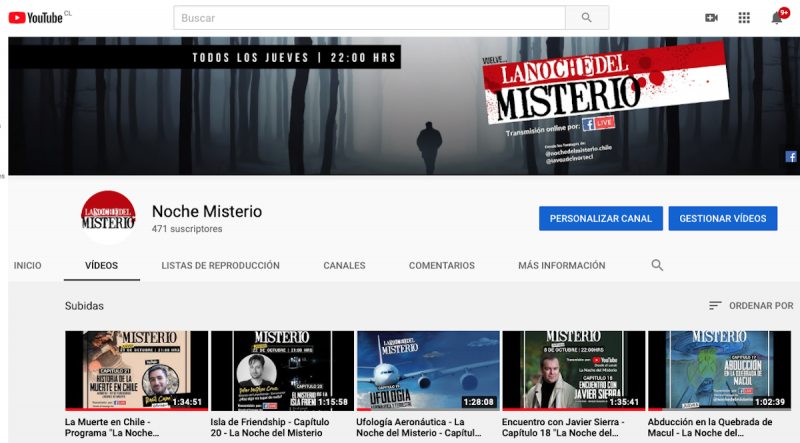Click the title La Muerte en Chile - Programa
Screen dimensions: 800x443
pos(112,428)
